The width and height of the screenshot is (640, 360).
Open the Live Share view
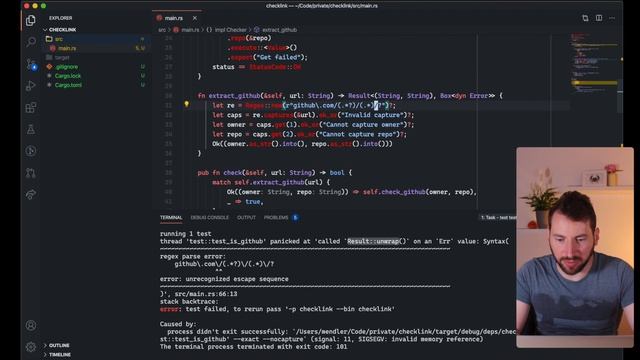31,195
